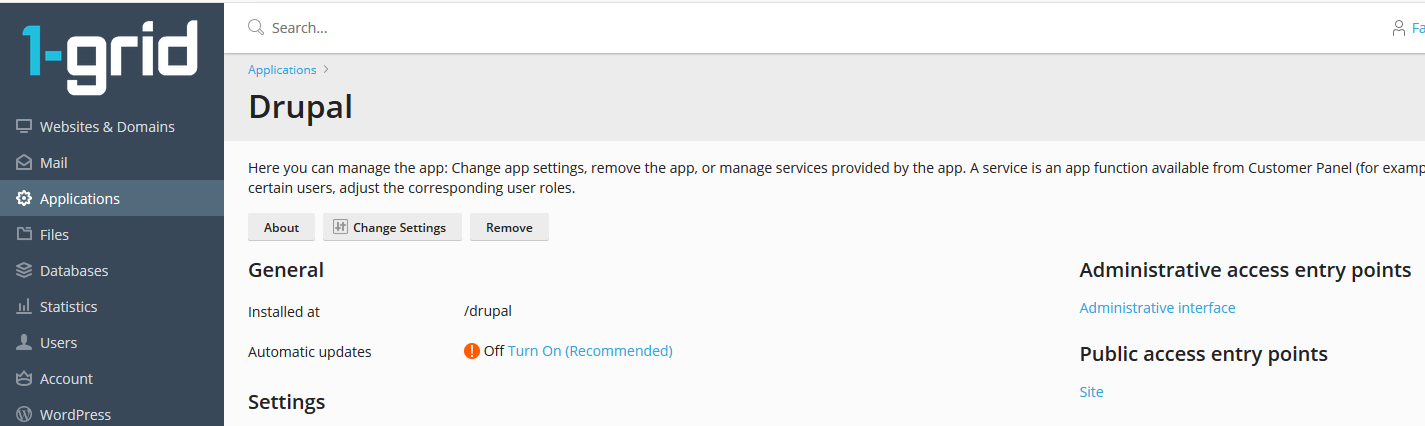Click the Applications gear icon in sidebar
This screenshot has width=1425, height=426.
click(x=24, y=199)
